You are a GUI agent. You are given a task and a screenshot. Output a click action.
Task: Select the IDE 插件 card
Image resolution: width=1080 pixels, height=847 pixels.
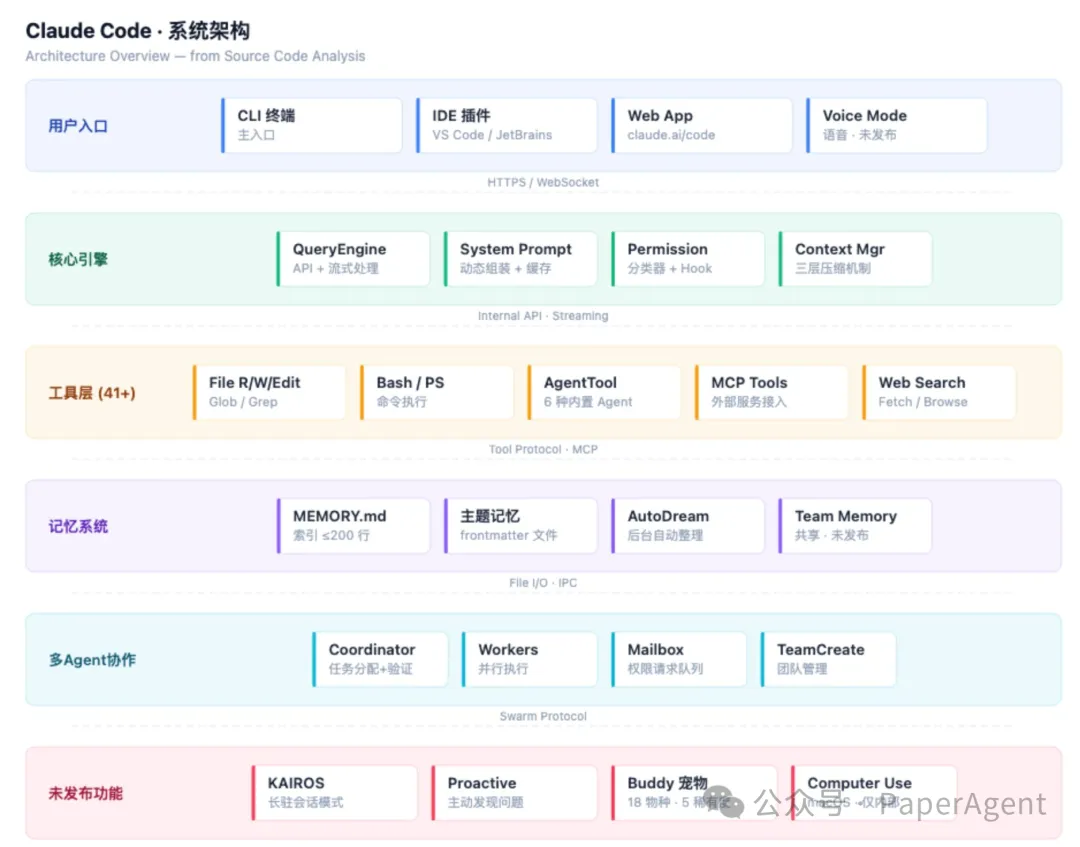[507, 125]
